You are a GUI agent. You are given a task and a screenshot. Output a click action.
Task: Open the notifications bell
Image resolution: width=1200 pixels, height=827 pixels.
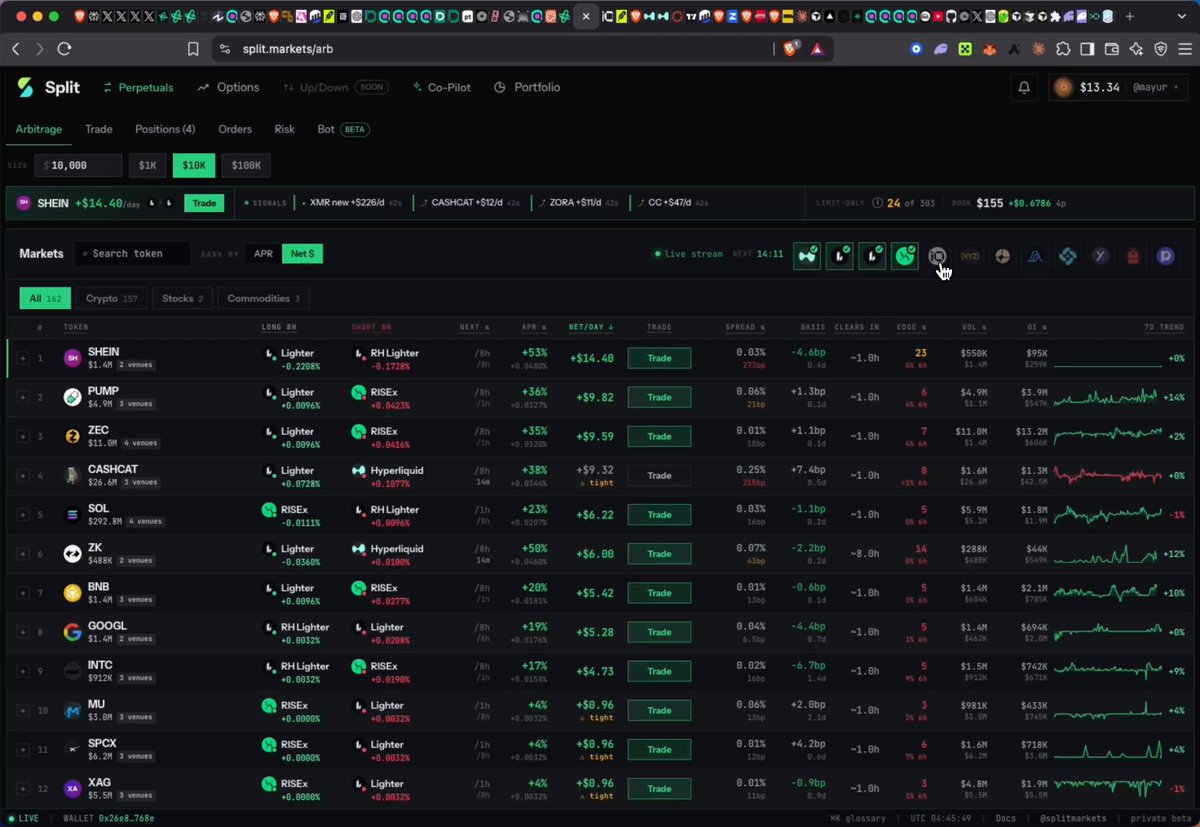pos(1024,88)
